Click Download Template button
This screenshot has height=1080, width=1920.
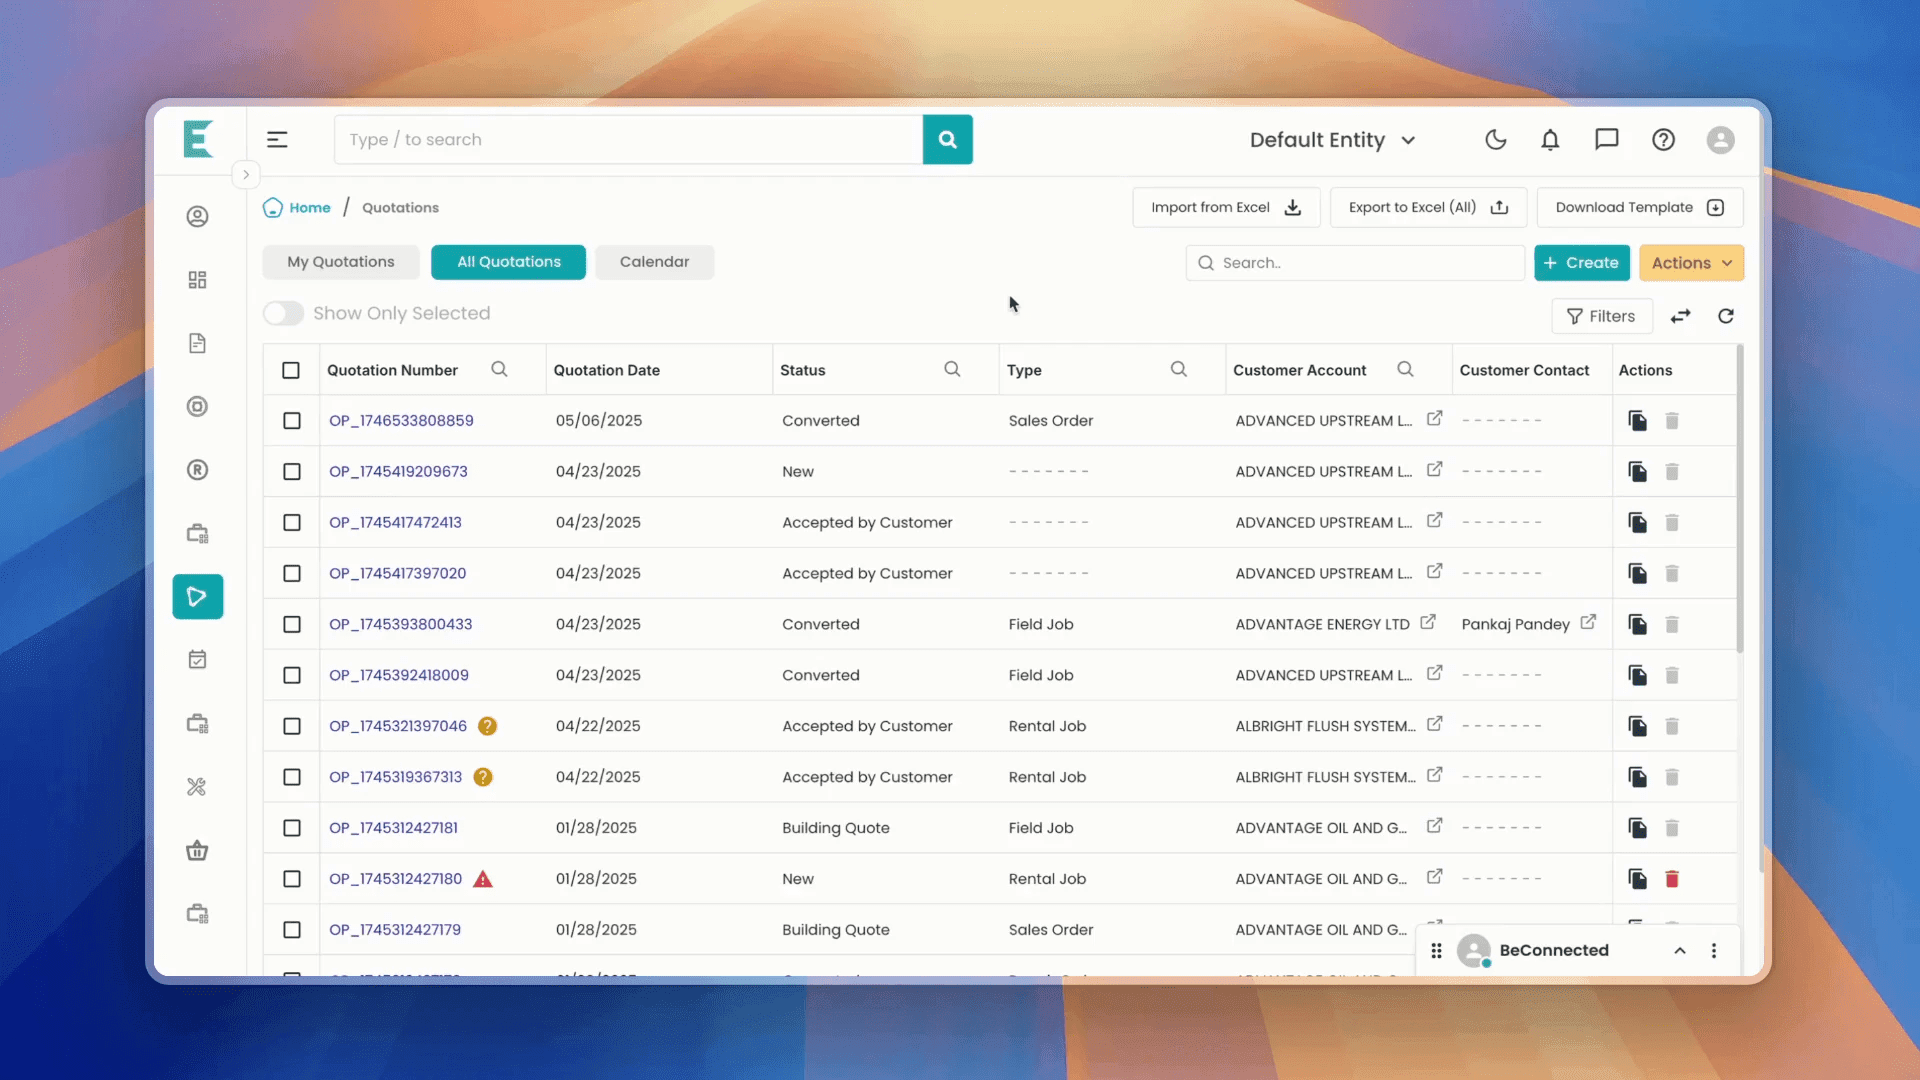coord(1640,208)
